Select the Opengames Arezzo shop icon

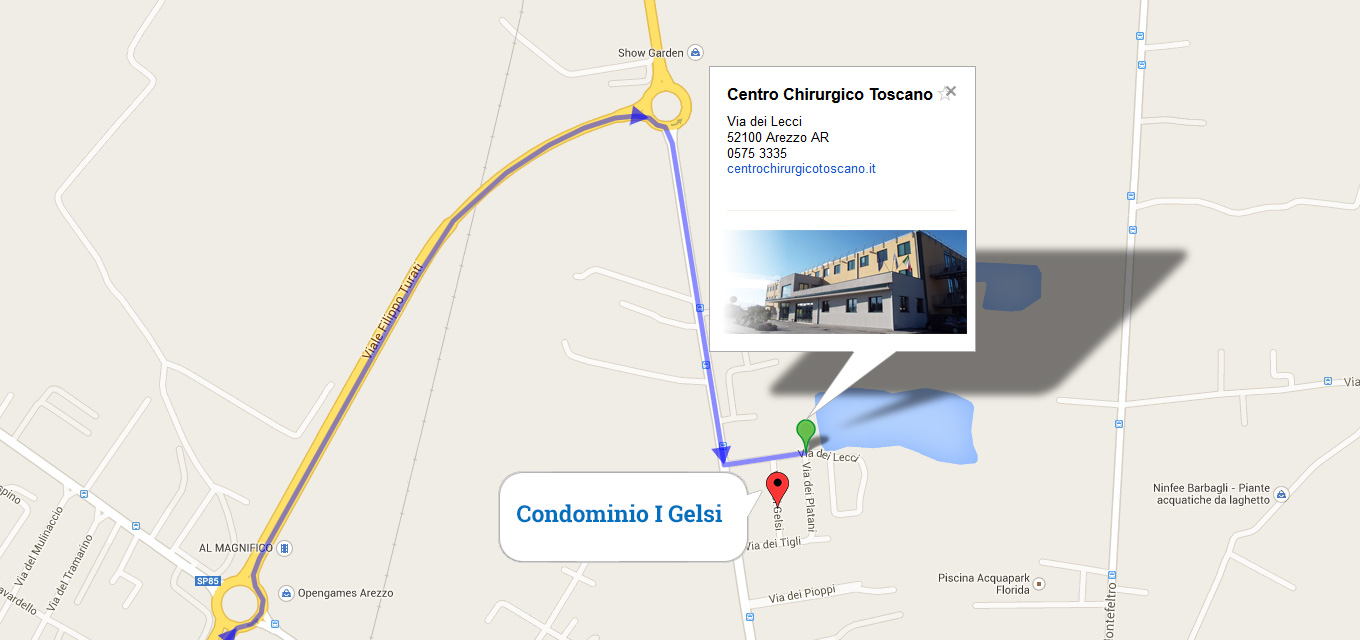[287, 593]
